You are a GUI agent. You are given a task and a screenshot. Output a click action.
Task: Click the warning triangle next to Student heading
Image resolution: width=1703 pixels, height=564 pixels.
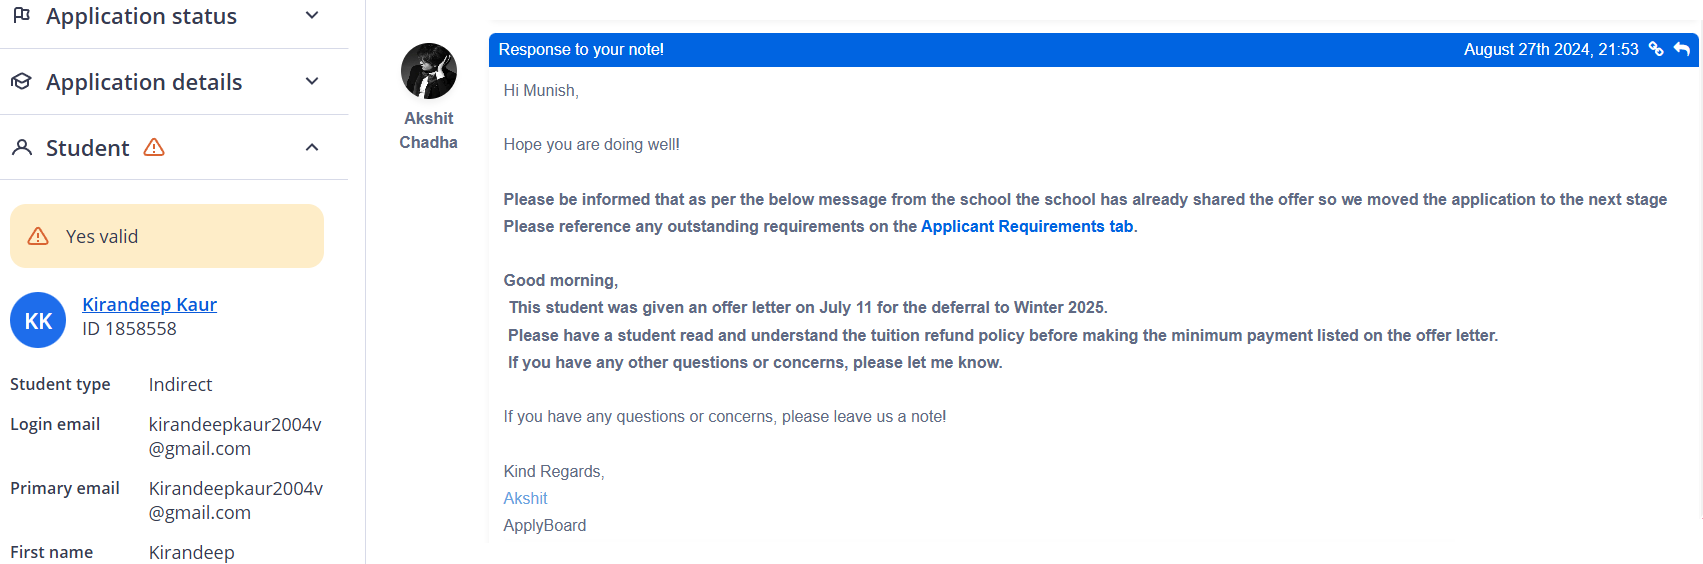(x=154, y=147)
